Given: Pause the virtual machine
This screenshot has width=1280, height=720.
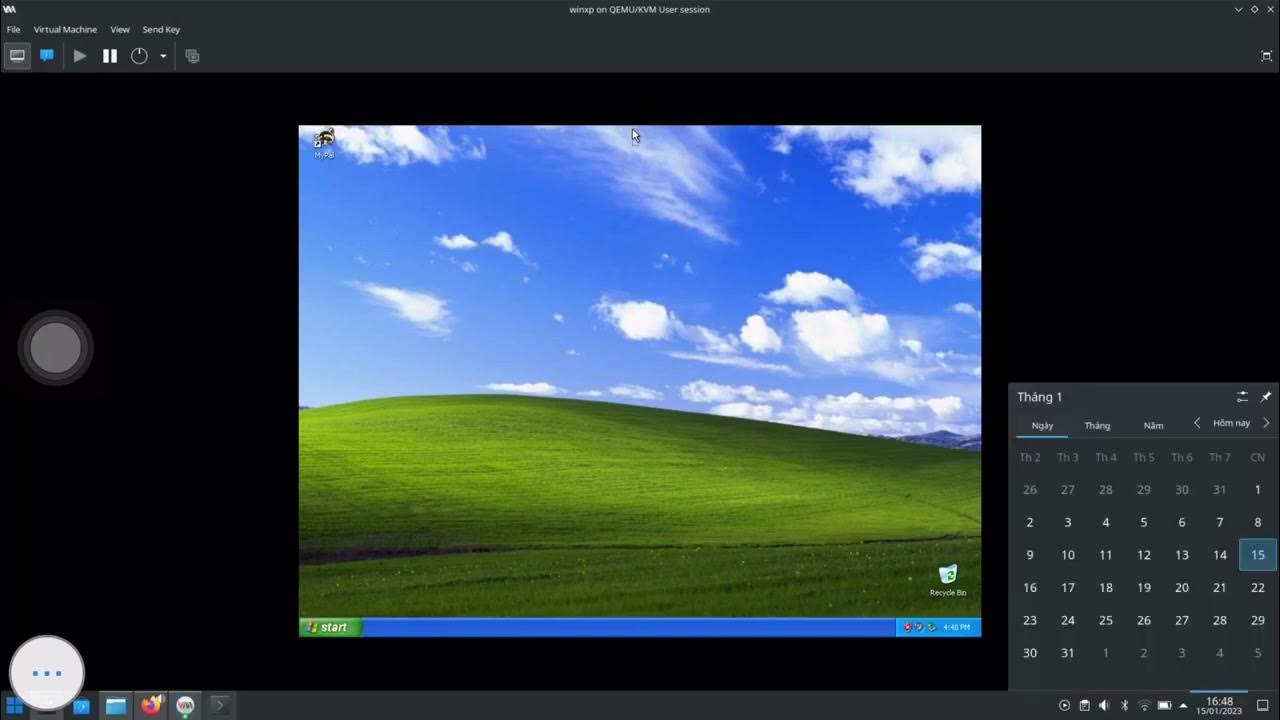Looking at the screenshot, I should tap(110, 56).
